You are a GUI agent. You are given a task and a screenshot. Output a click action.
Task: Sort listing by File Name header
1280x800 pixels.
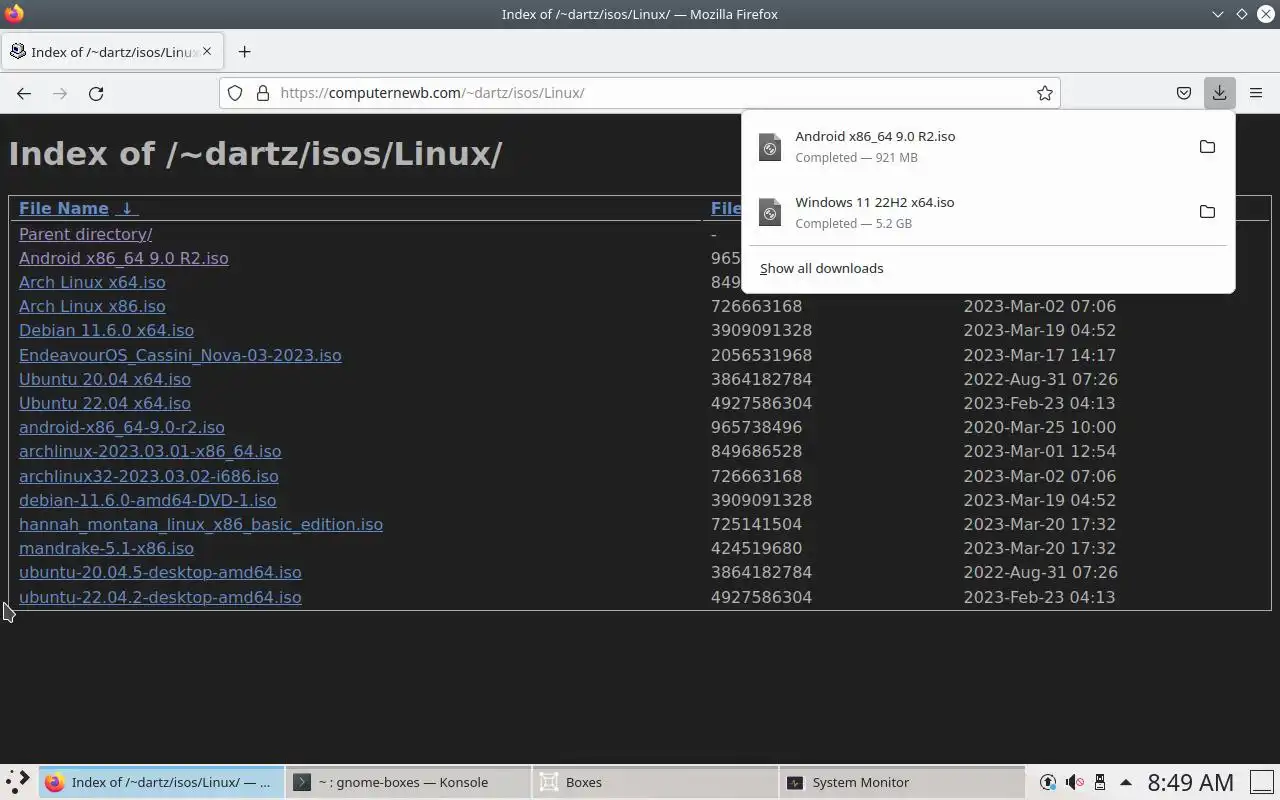click(x=64, y=208)
